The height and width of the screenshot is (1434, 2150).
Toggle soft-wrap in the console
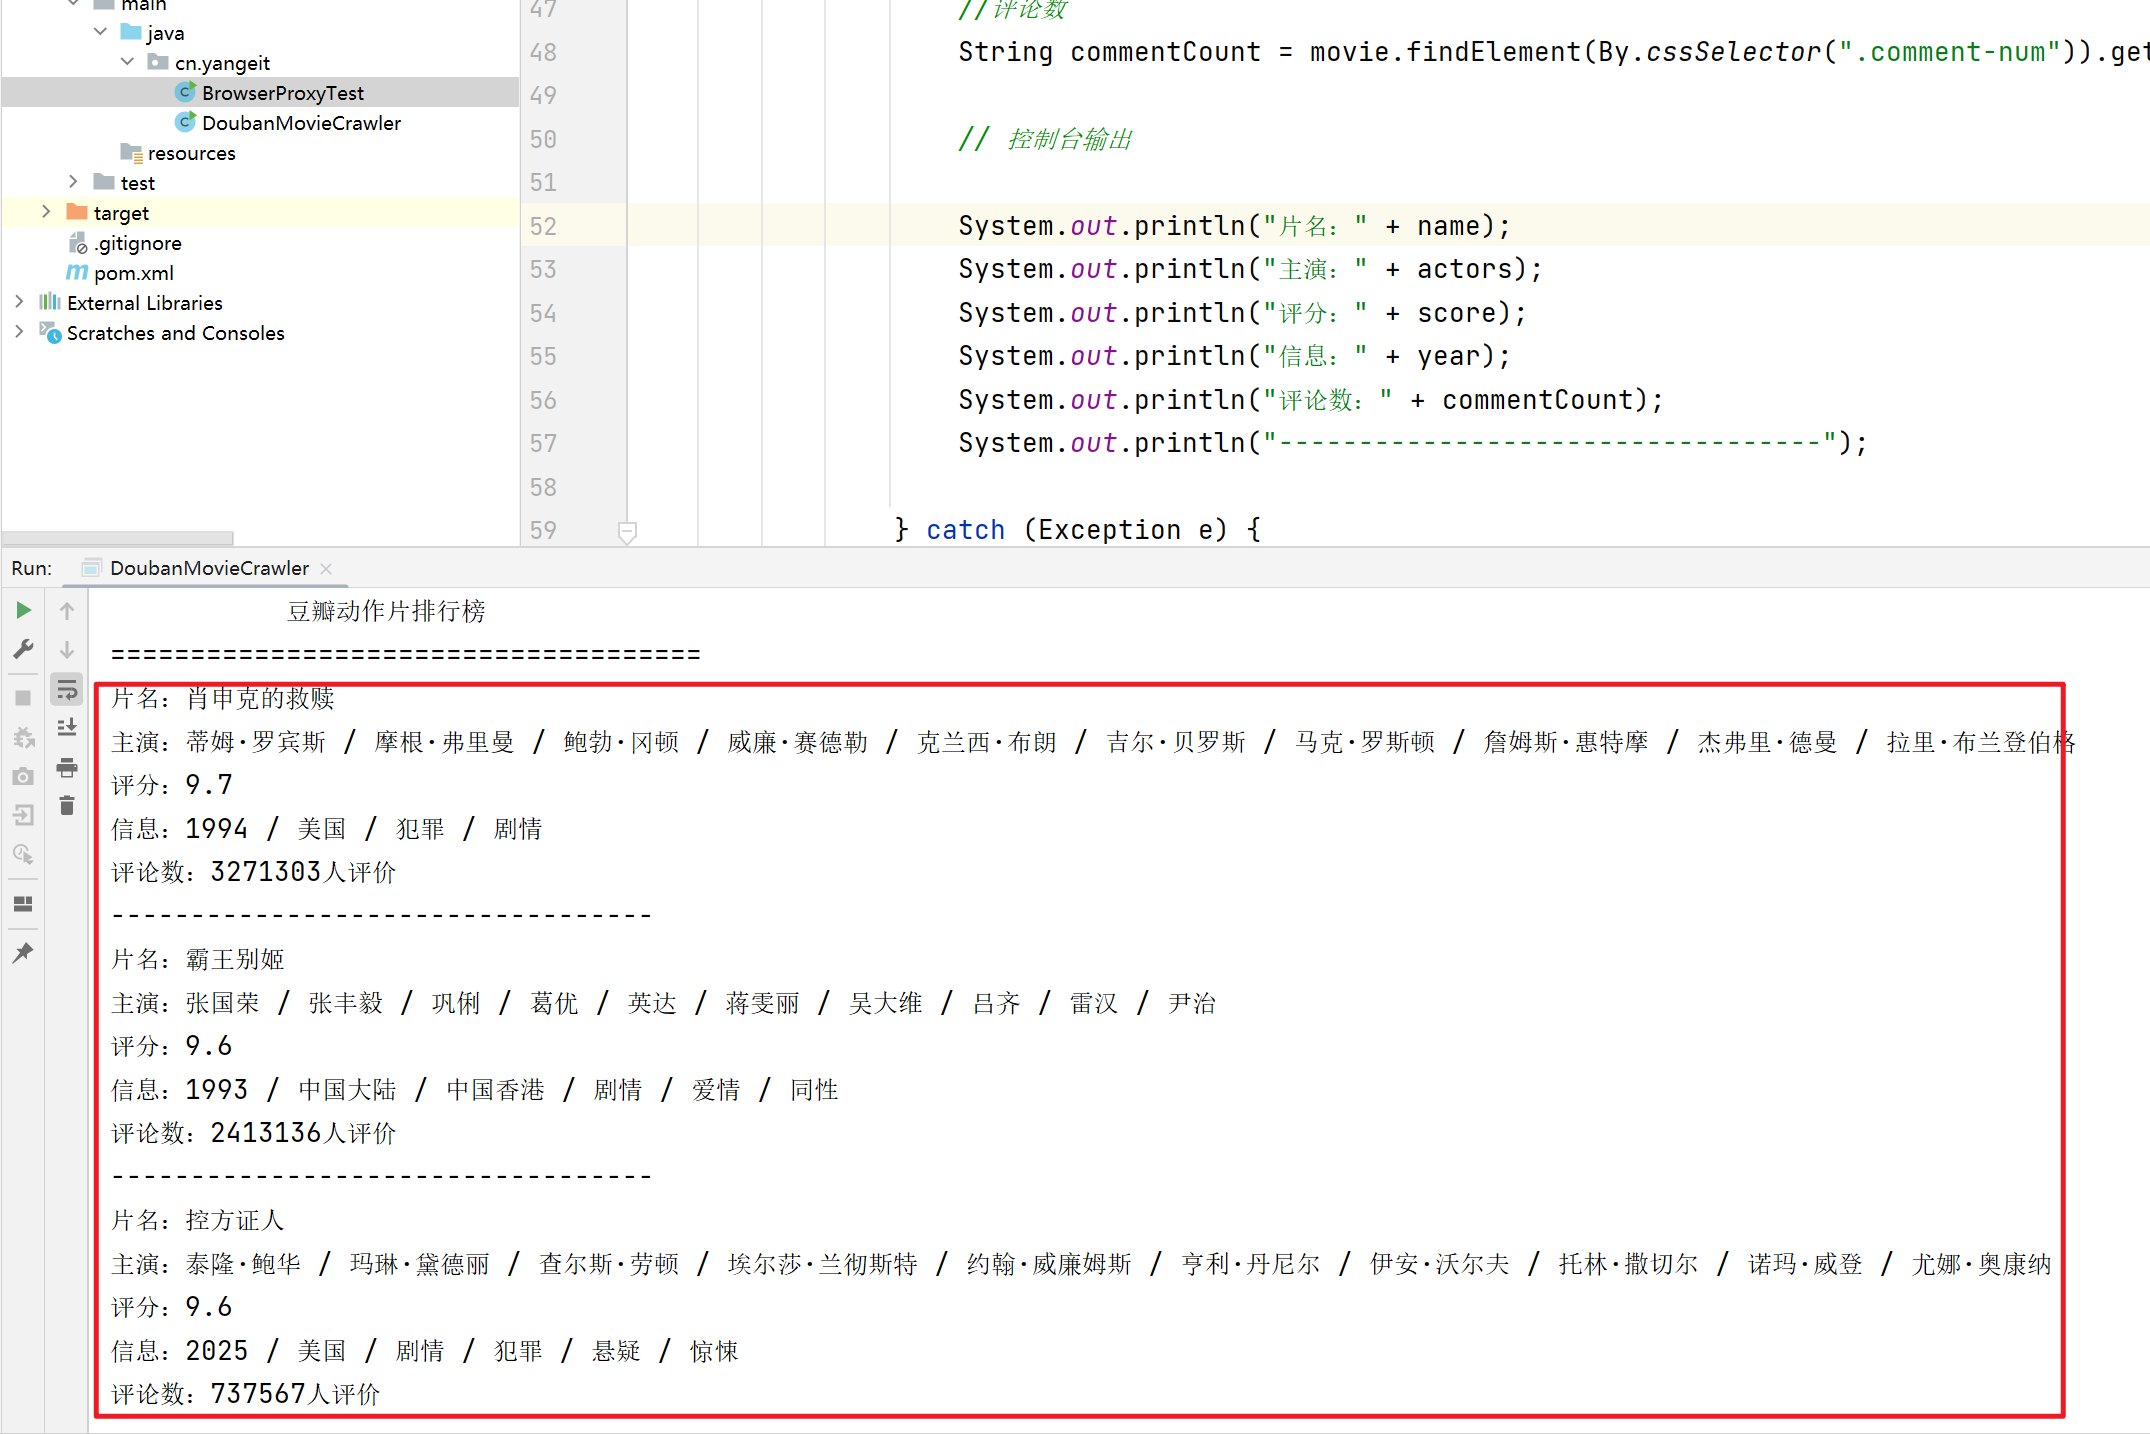pos(67,689)
